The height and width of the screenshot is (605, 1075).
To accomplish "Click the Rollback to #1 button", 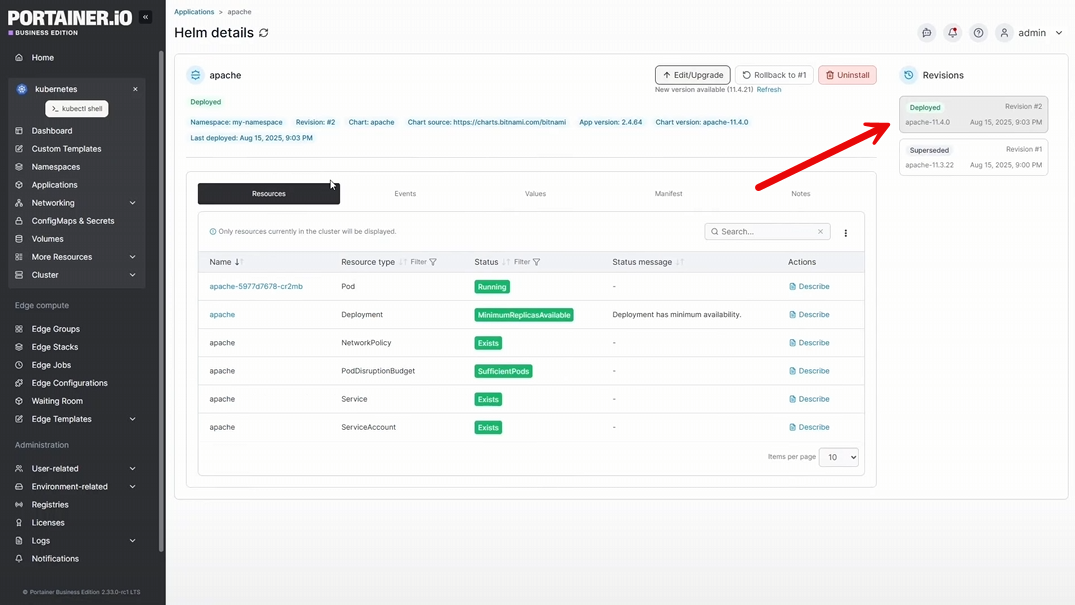I will (774, 75).
